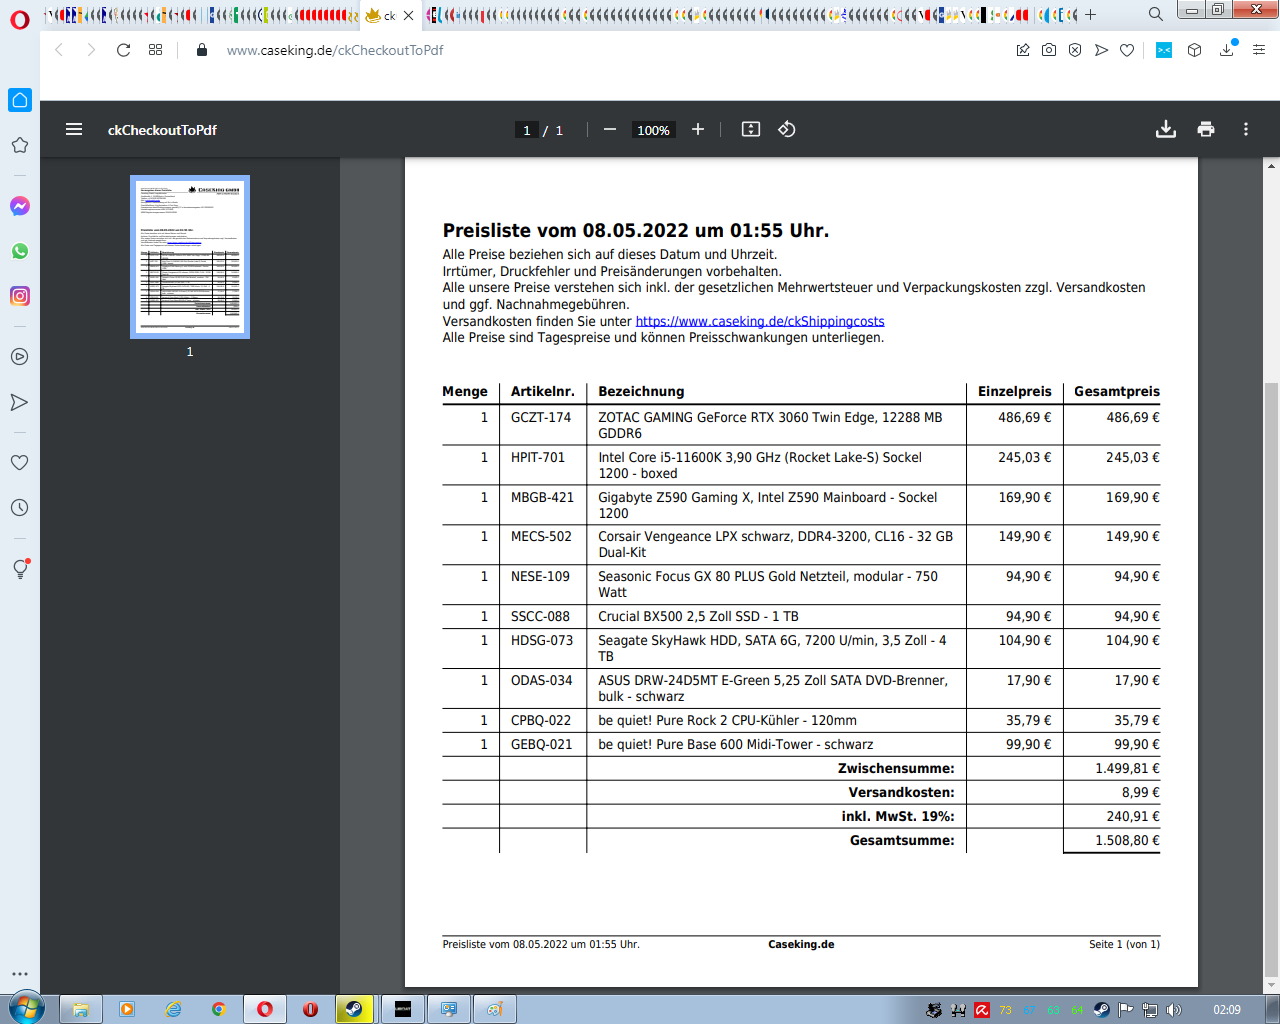Image resolution: width=1280 pixels, height=1024 pixels.
Task: Click the HPIT-701 article number
Action: (538, 457)
